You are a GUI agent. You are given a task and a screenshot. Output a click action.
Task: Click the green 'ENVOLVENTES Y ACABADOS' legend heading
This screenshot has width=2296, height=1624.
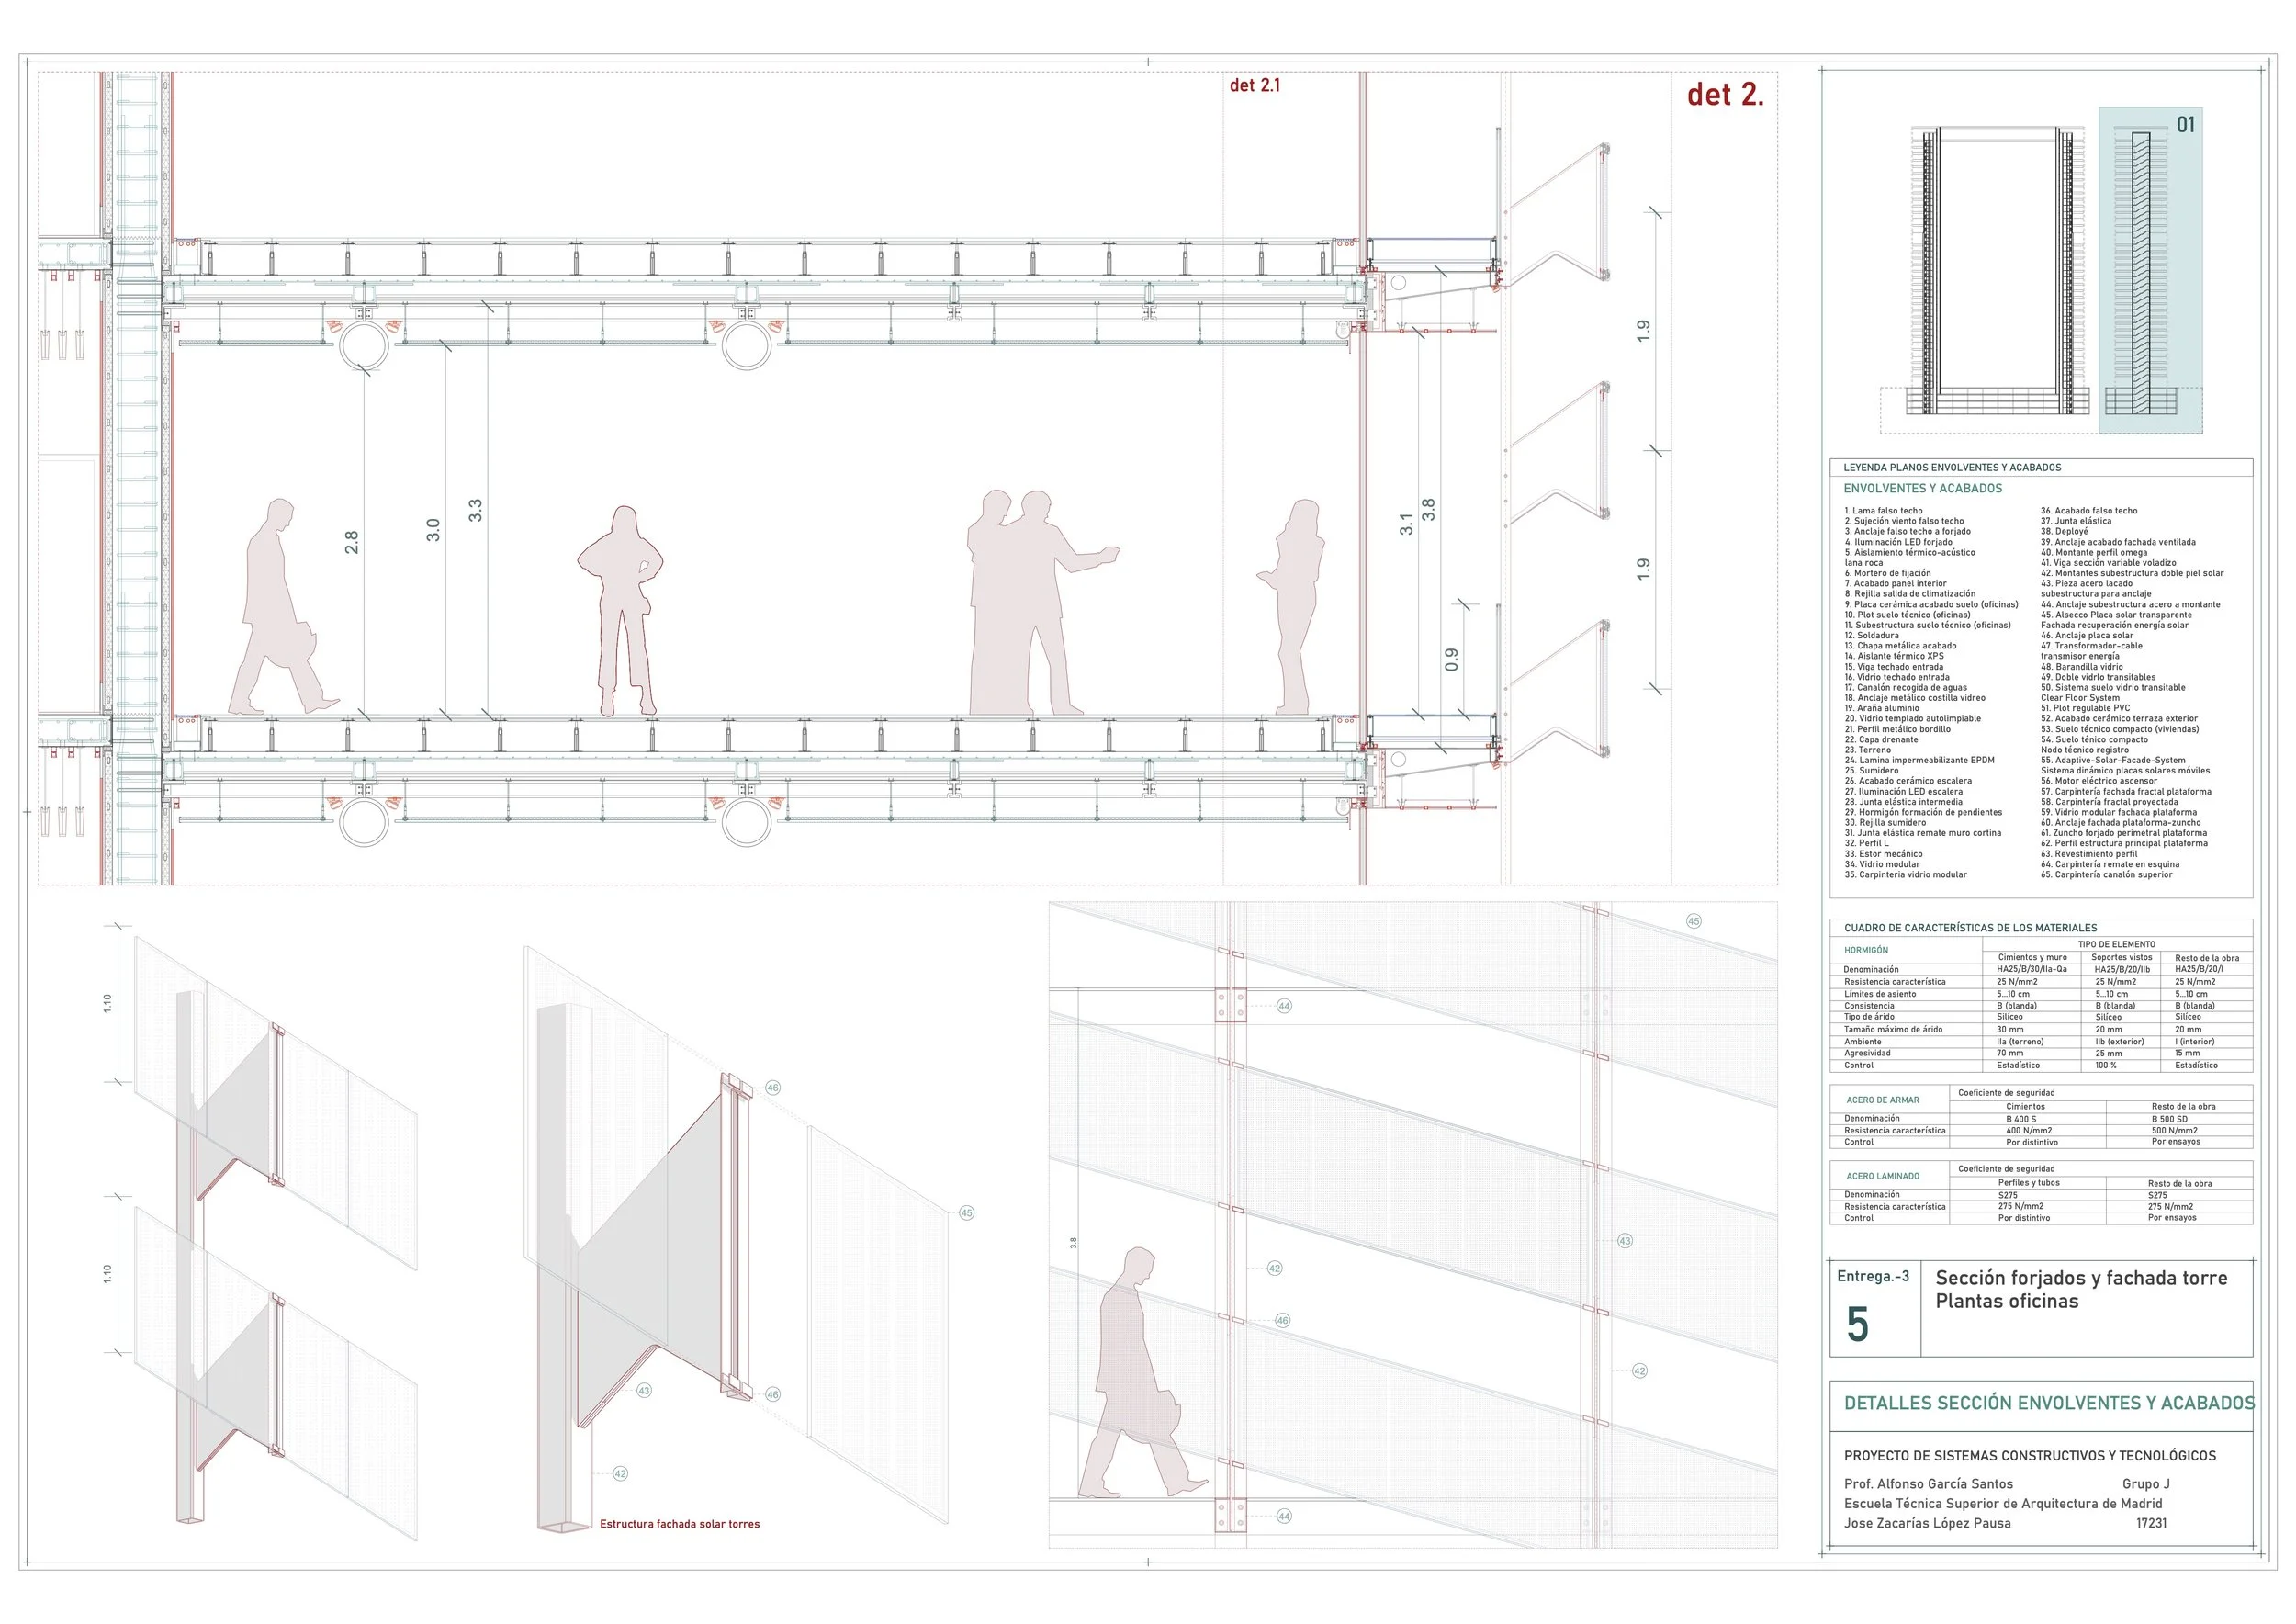pyautogui.click(x=1923, y=488)
